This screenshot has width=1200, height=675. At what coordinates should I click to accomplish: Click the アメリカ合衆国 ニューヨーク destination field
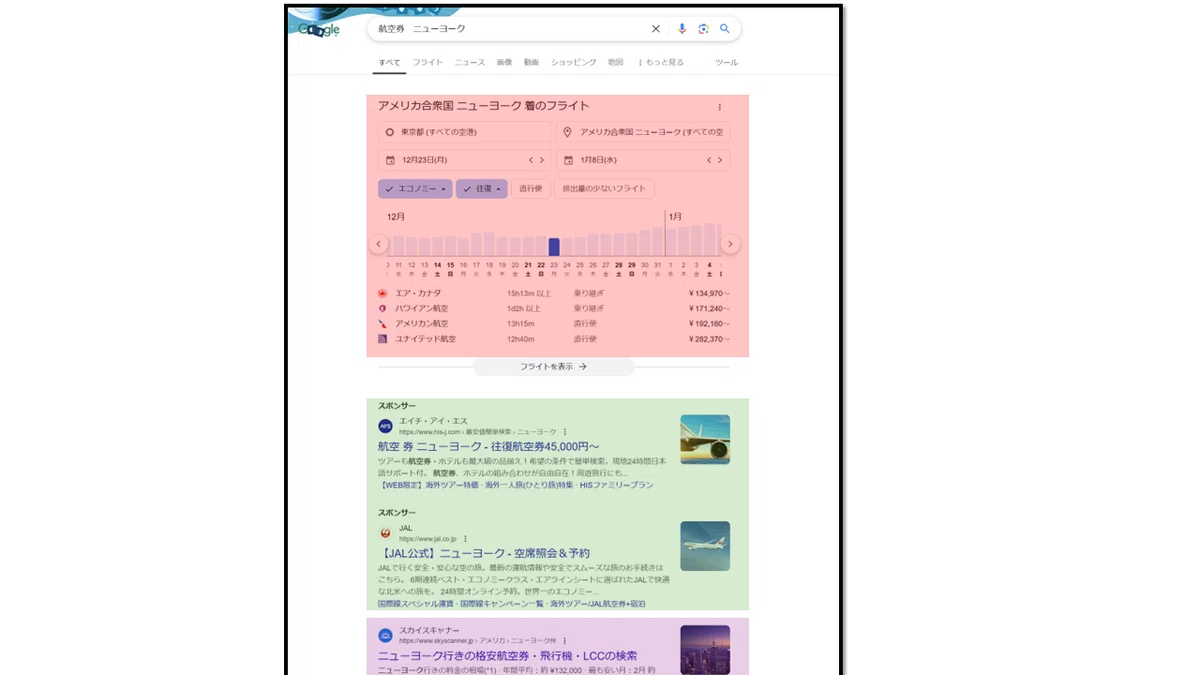click(643, 132)
